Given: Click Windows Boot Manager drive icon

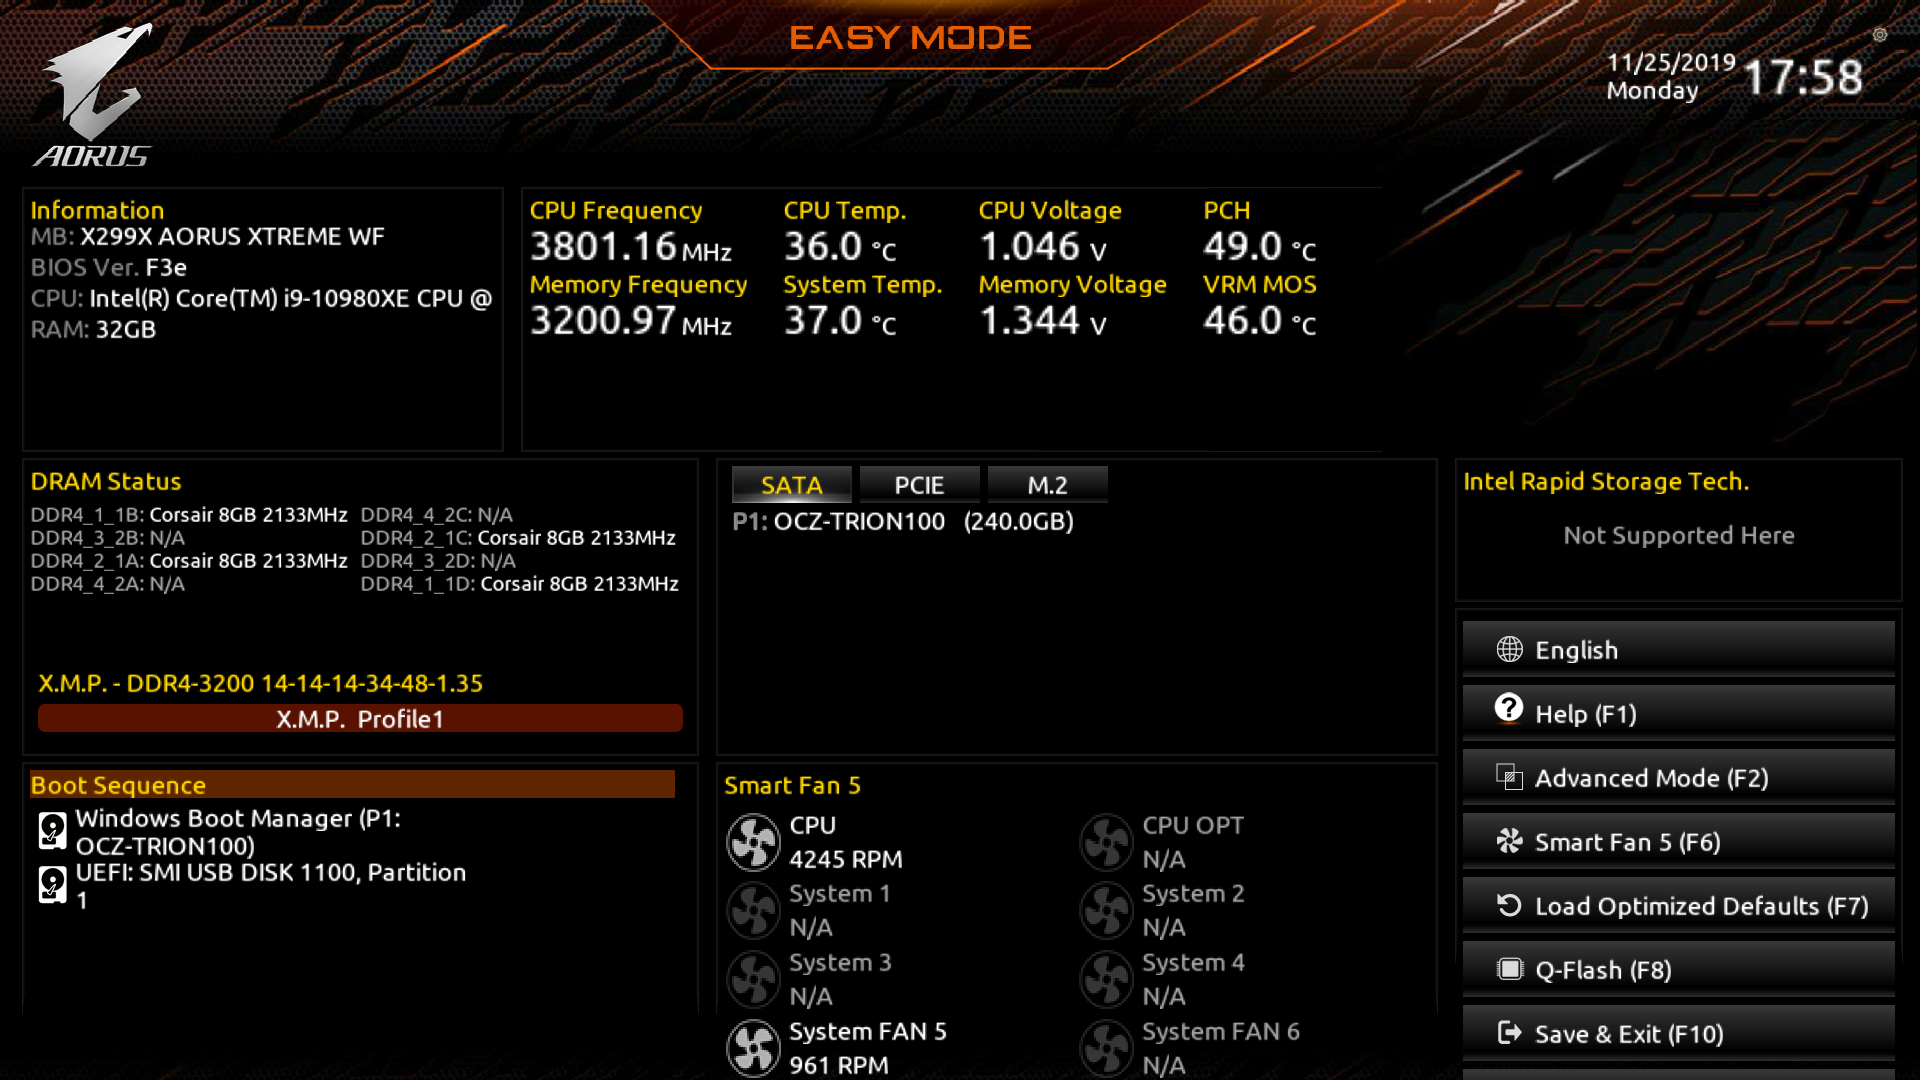Looking at the screenshot, I should 52,831.
